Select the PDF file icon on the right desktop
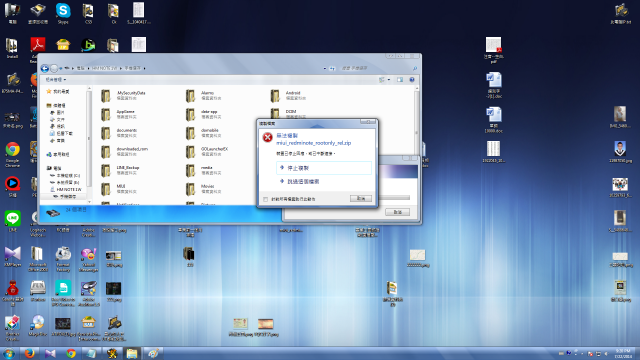The image size is (640, 360). click(493, 50)
